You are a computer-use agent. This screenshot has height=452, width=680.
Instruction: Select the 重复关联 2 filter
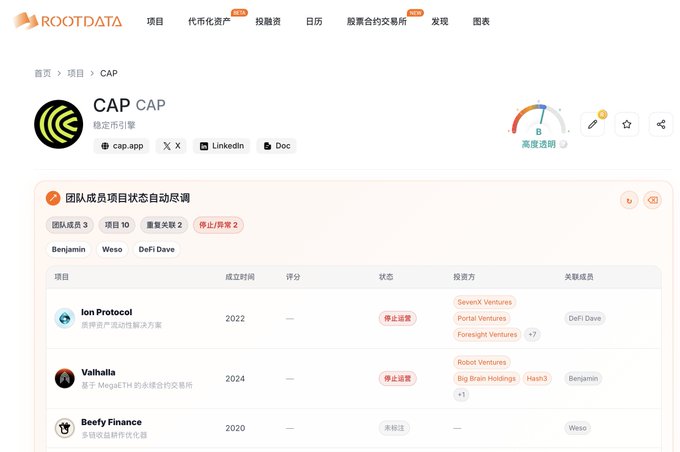(164, 225)
